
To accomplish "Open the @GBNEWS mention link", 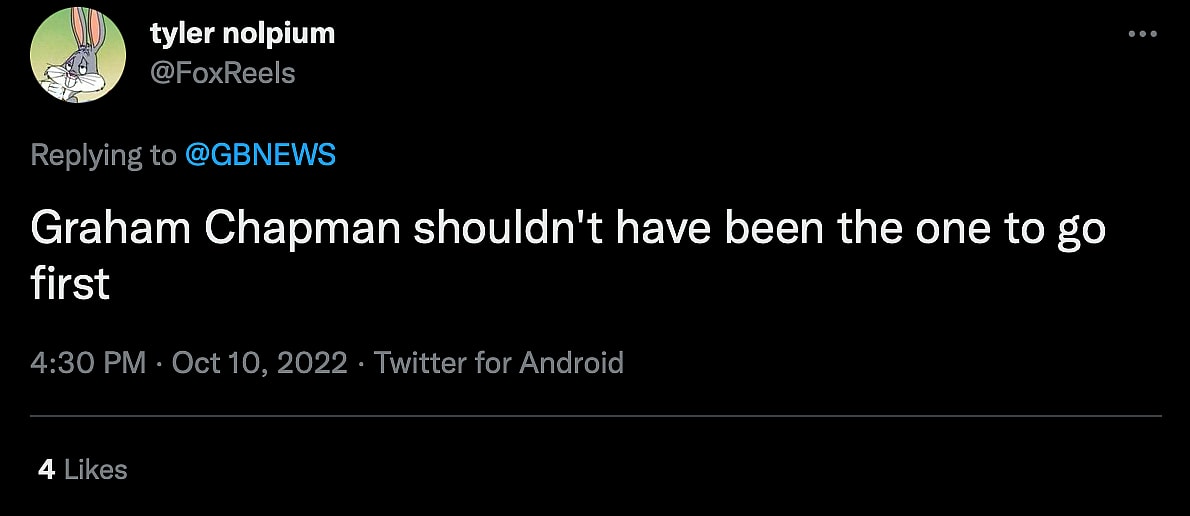I will (260, 155).
